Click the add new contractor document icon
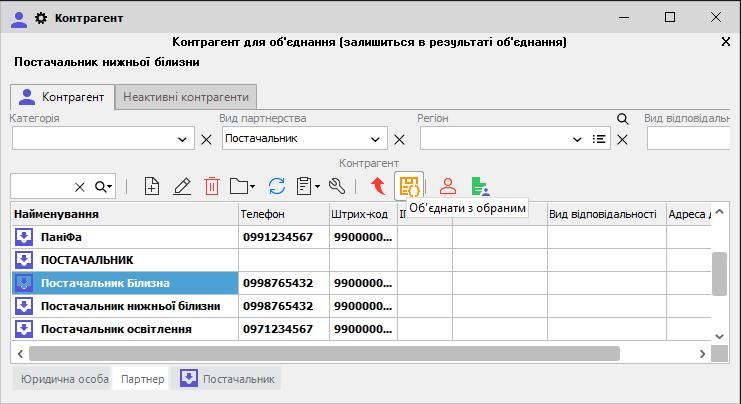This screenshot has height=404, width=741. [152, 186]
